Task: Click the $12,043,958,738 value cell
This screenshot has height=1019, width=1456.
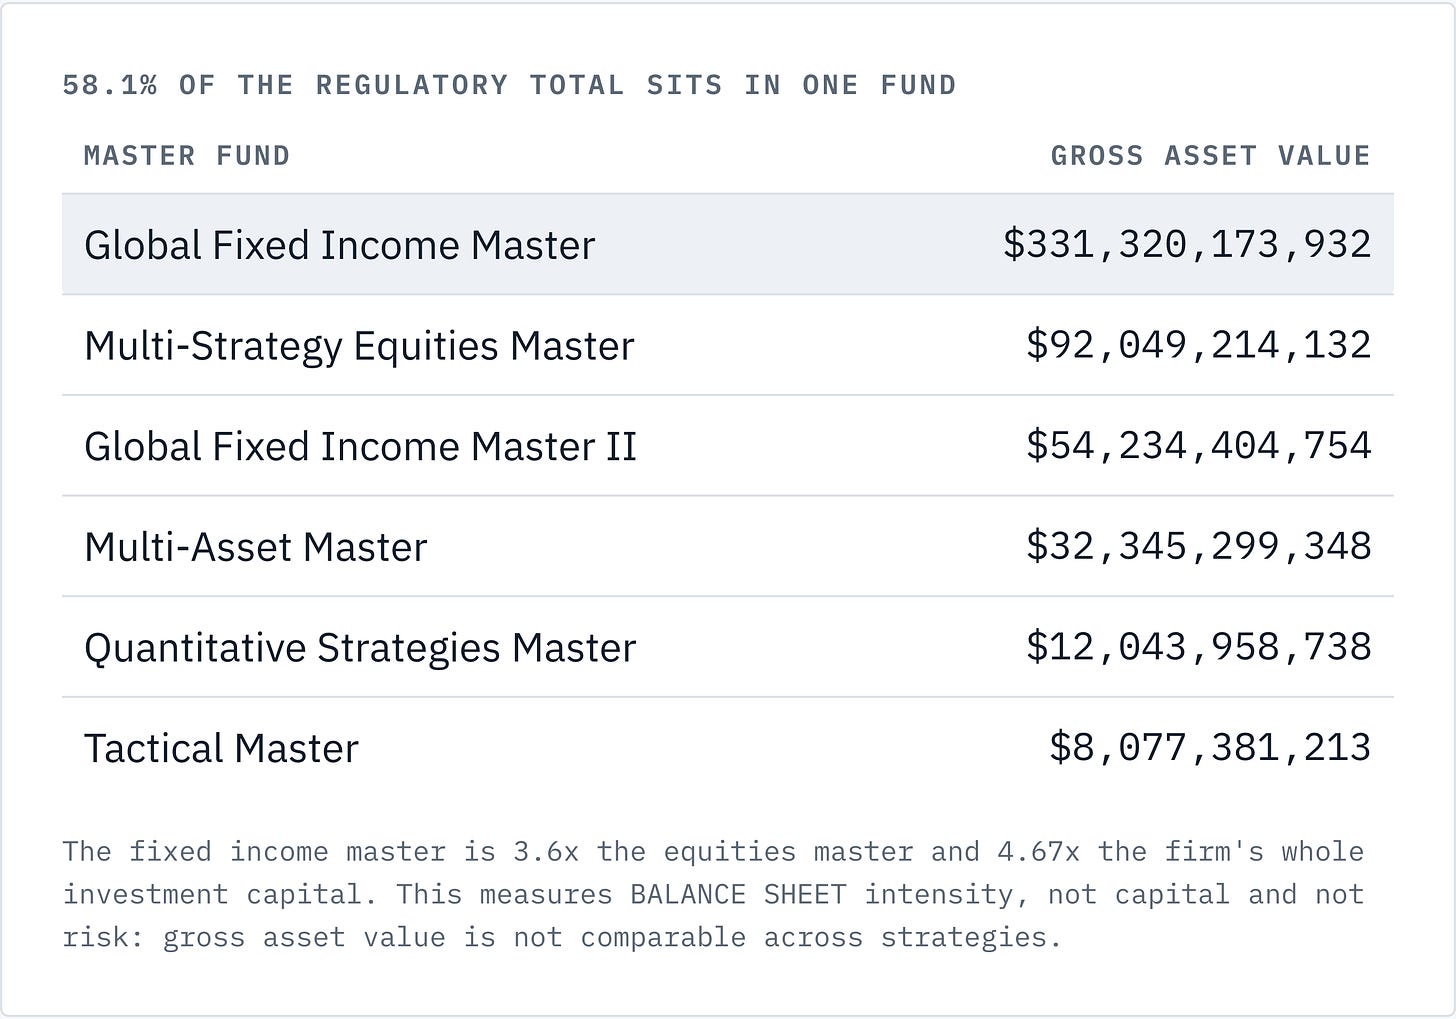Action: pos(1198,648)
